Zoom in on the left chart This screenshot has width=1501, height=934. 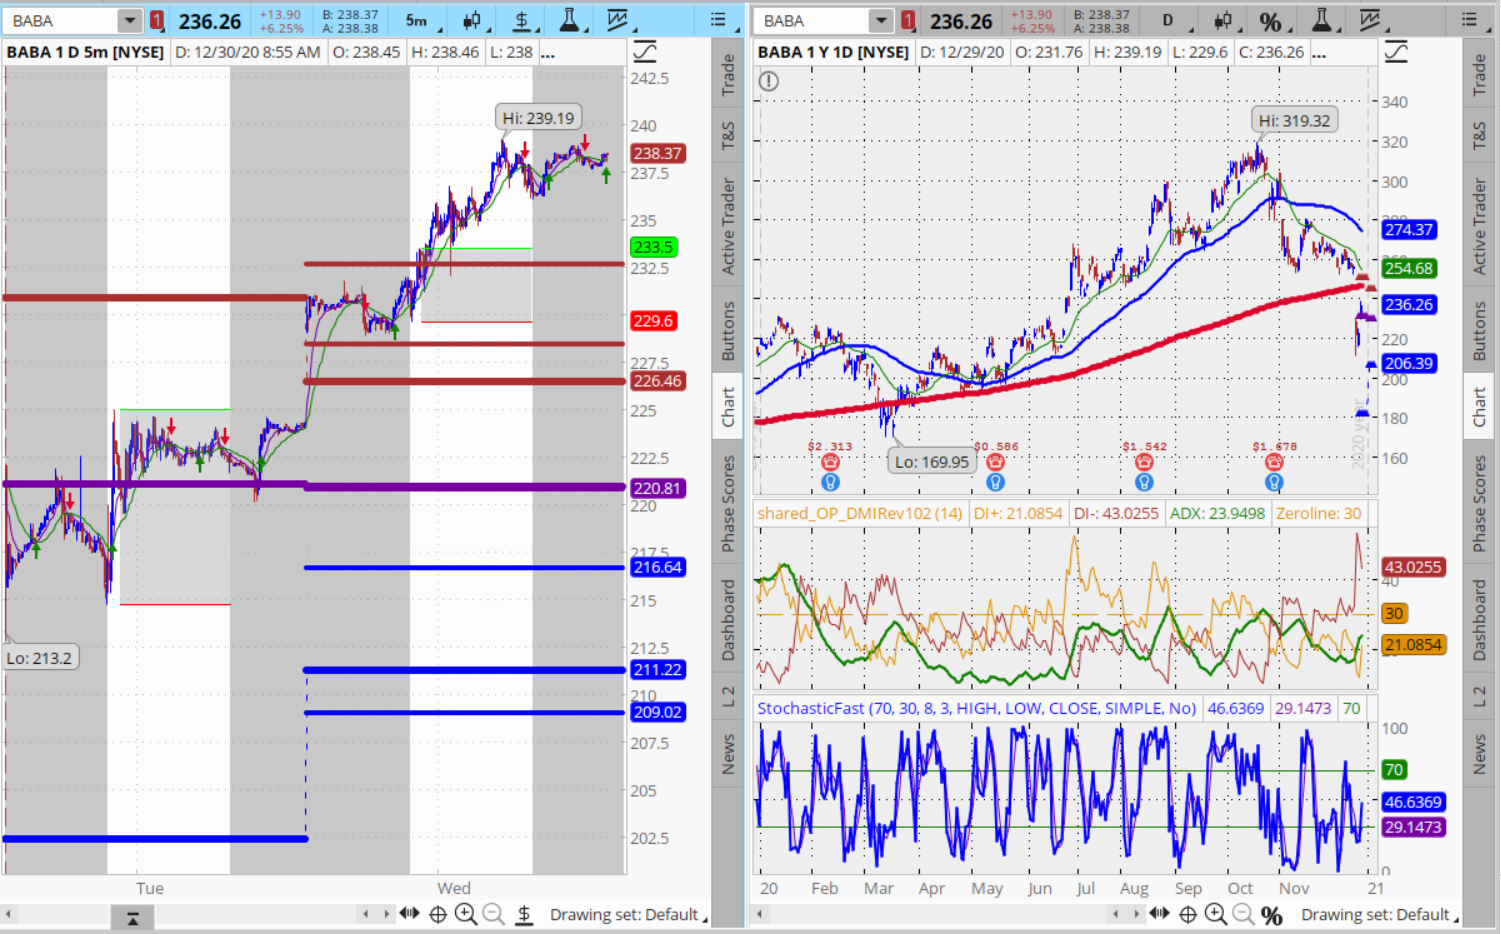465,914
